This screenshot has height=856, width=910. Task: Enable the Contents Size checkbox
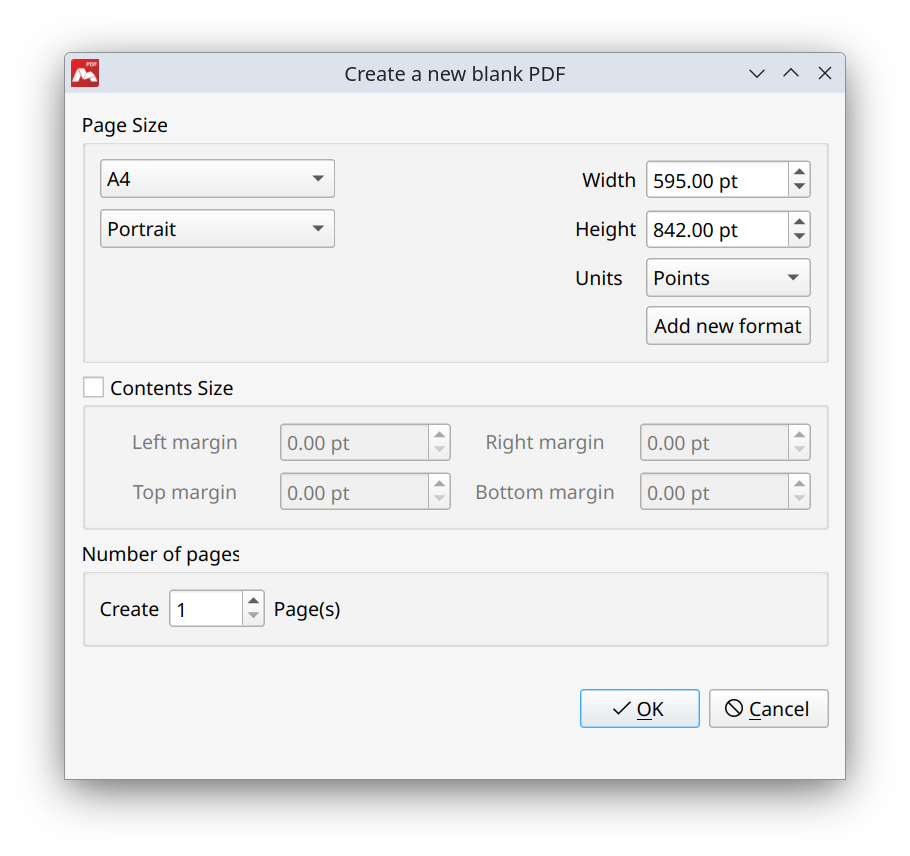pyautogui.click(x=93, y=386)
